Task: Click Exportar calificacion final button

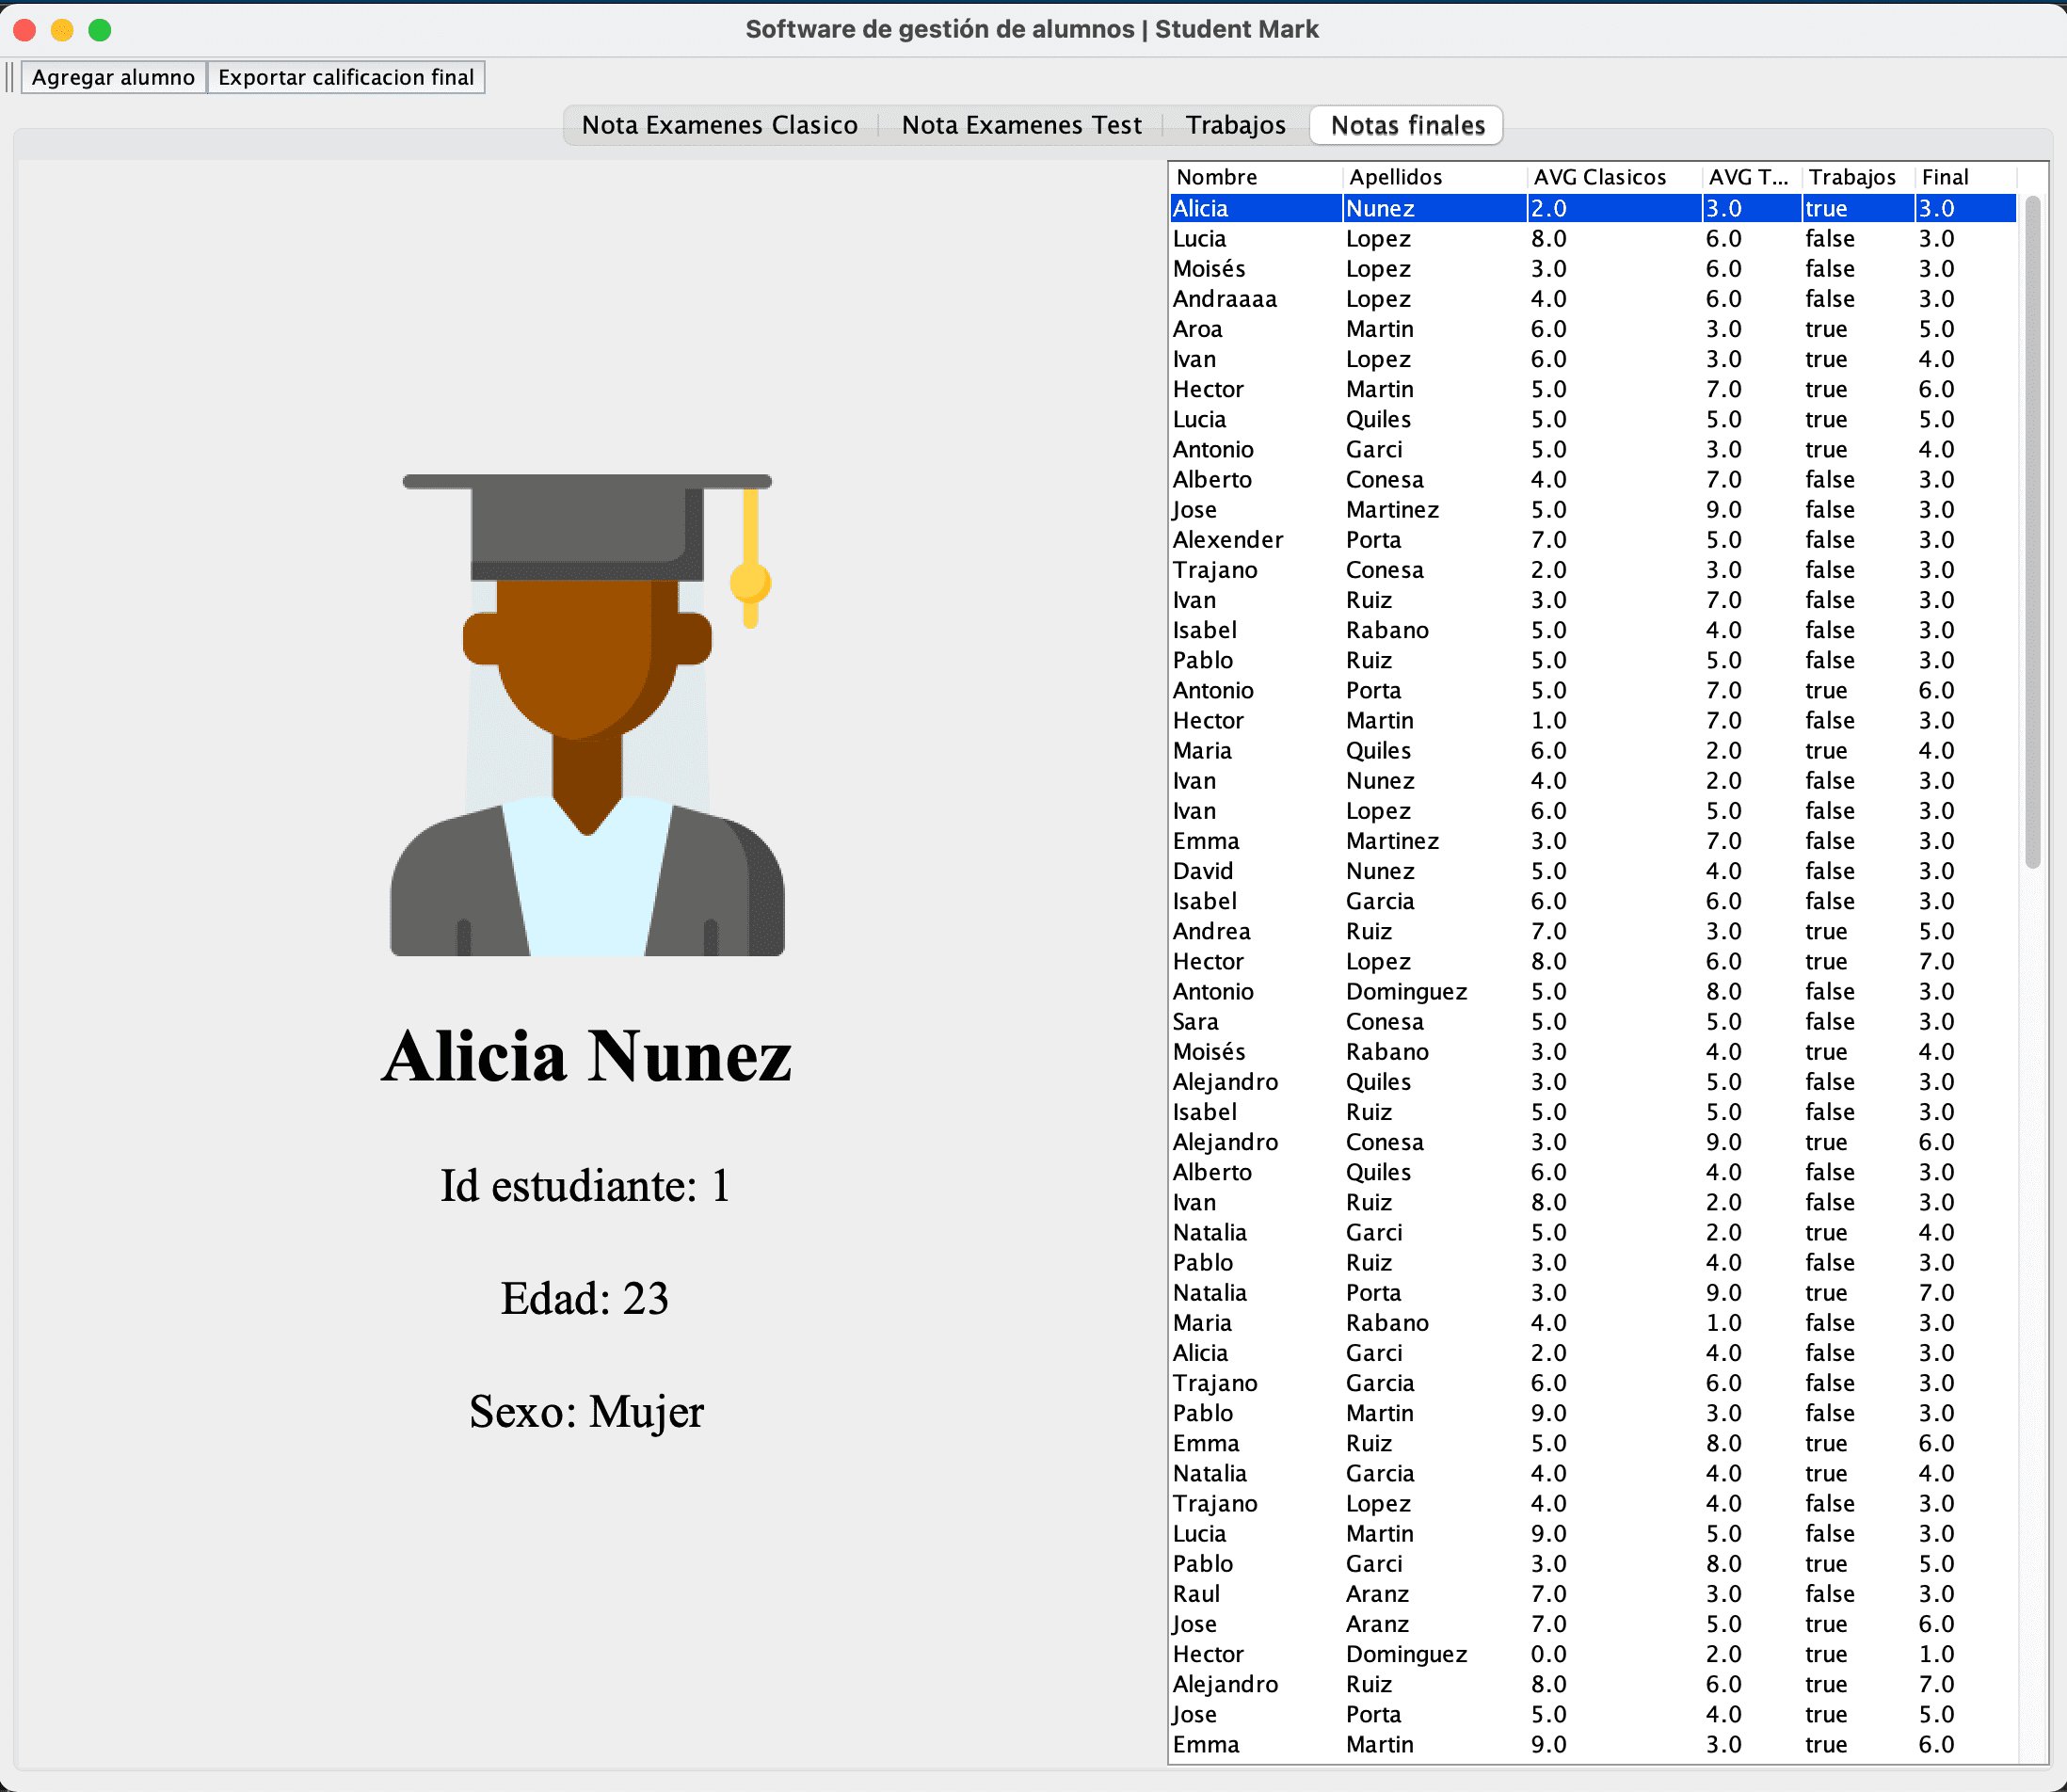Action: click(x=346, y=77)
